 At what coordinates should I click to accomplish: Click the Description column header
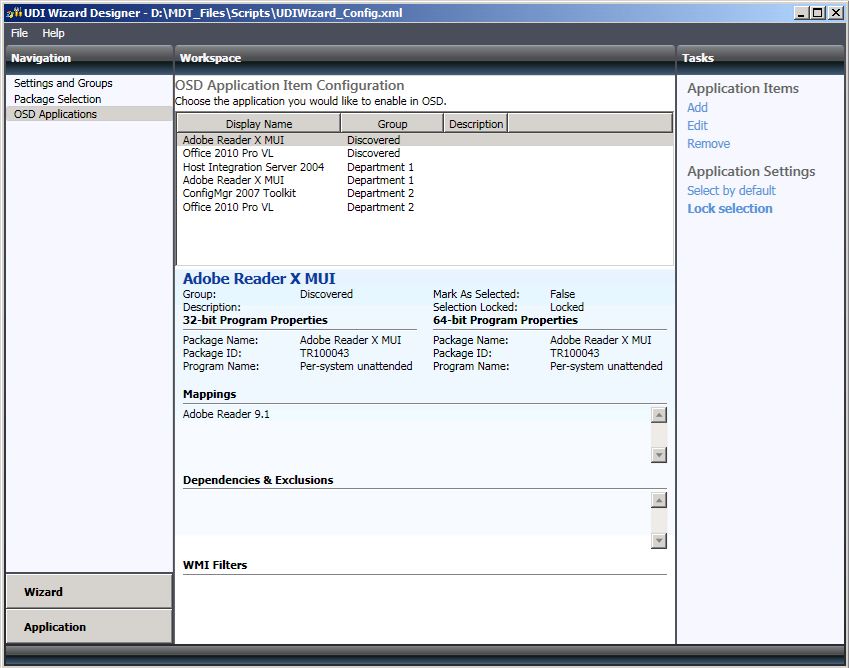click(476, 123)
